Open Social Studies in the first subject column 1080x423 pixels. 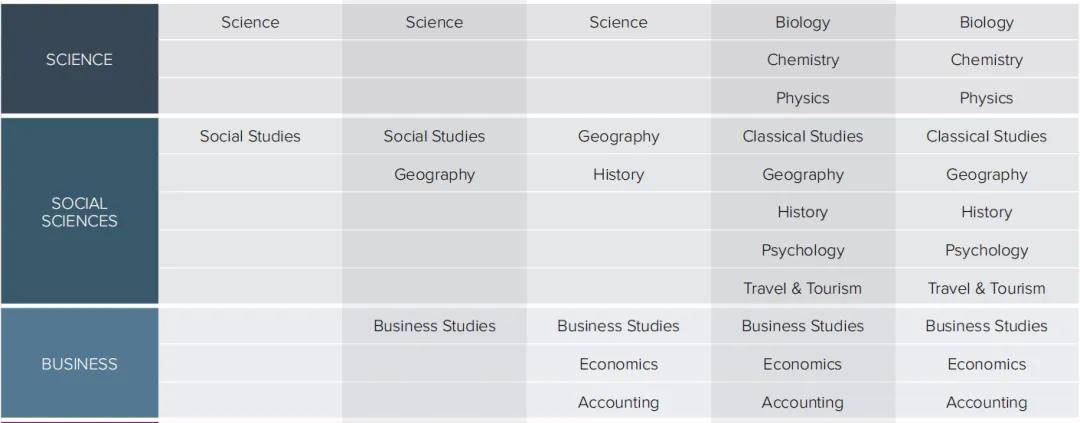point(250,136)
